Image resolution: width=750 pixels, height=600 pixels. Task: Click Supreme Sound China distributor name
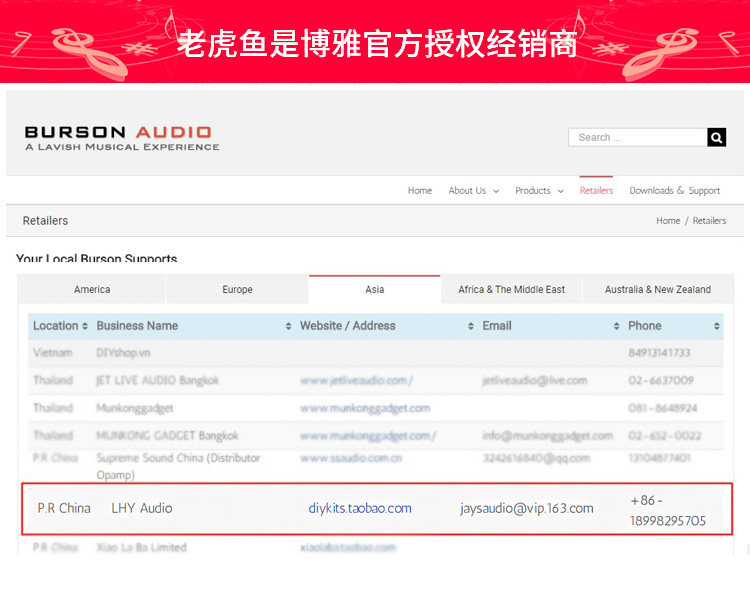pyautogui.click(x=178, y=466)
